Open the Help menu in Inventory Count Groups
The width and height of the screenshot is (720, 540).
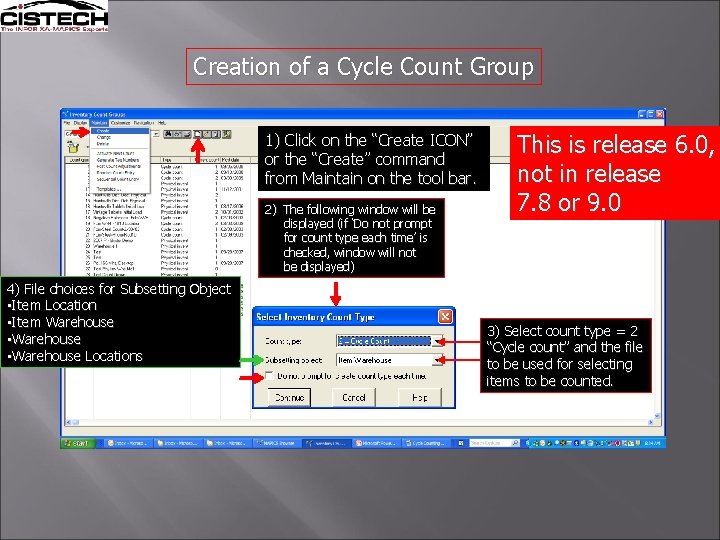click(162, 123)
